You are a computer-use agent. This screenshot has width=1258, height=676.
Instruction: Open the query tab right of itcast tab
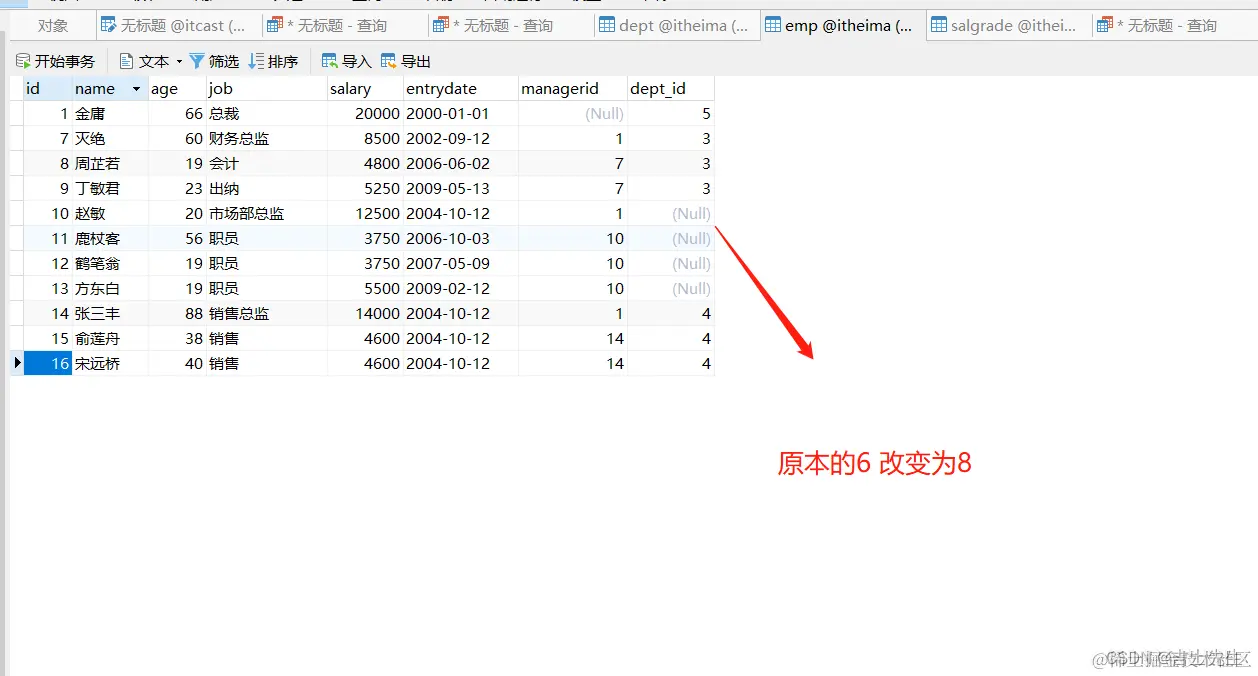pyautogui.click(x=344, y=26)
